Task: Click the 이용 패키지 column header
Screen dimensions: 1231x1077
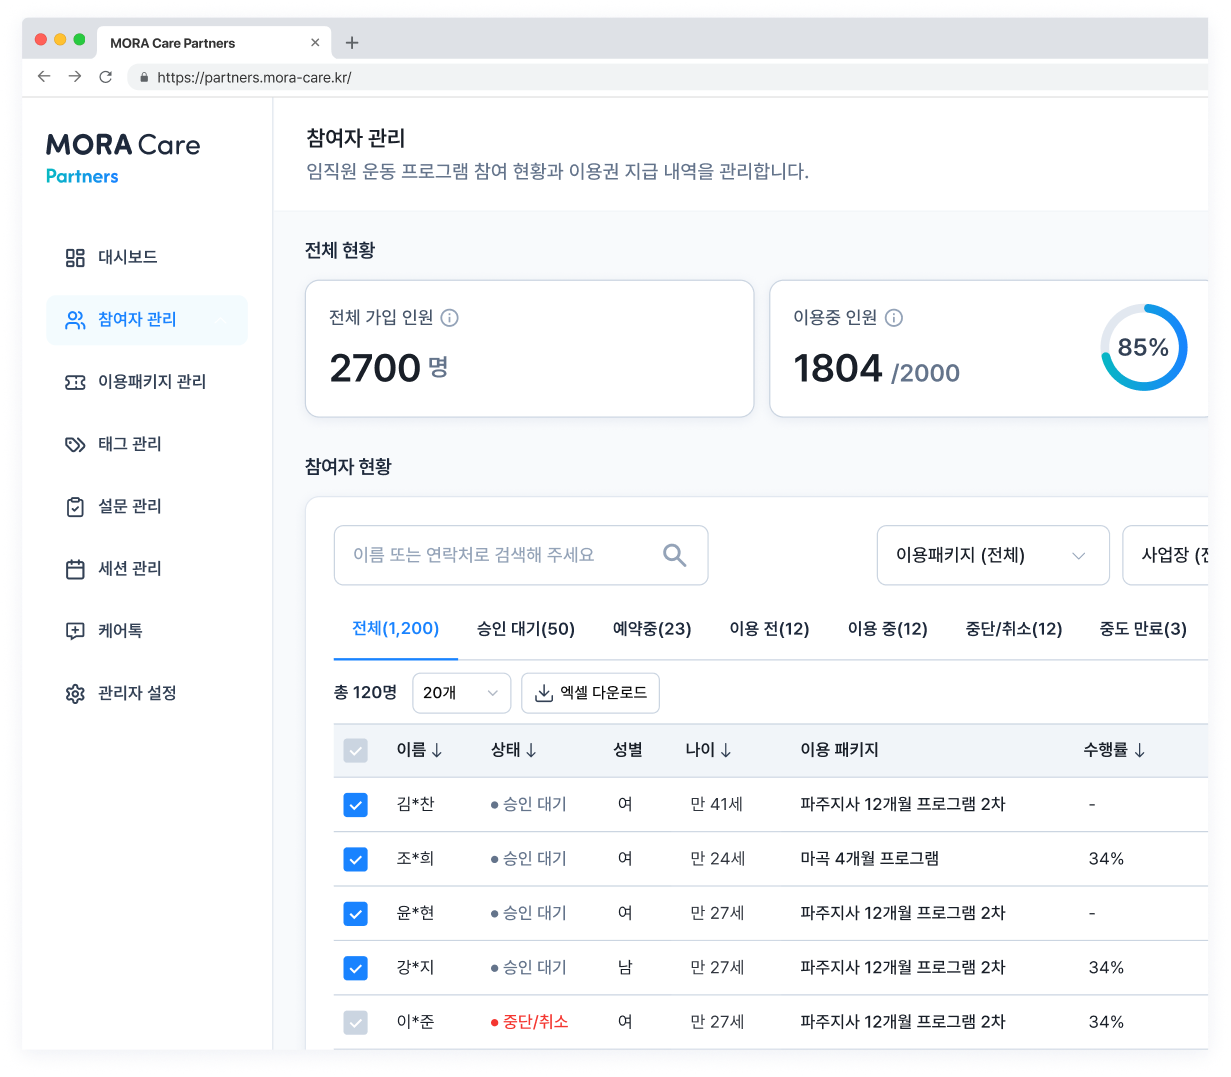Action: coord(840,750)
